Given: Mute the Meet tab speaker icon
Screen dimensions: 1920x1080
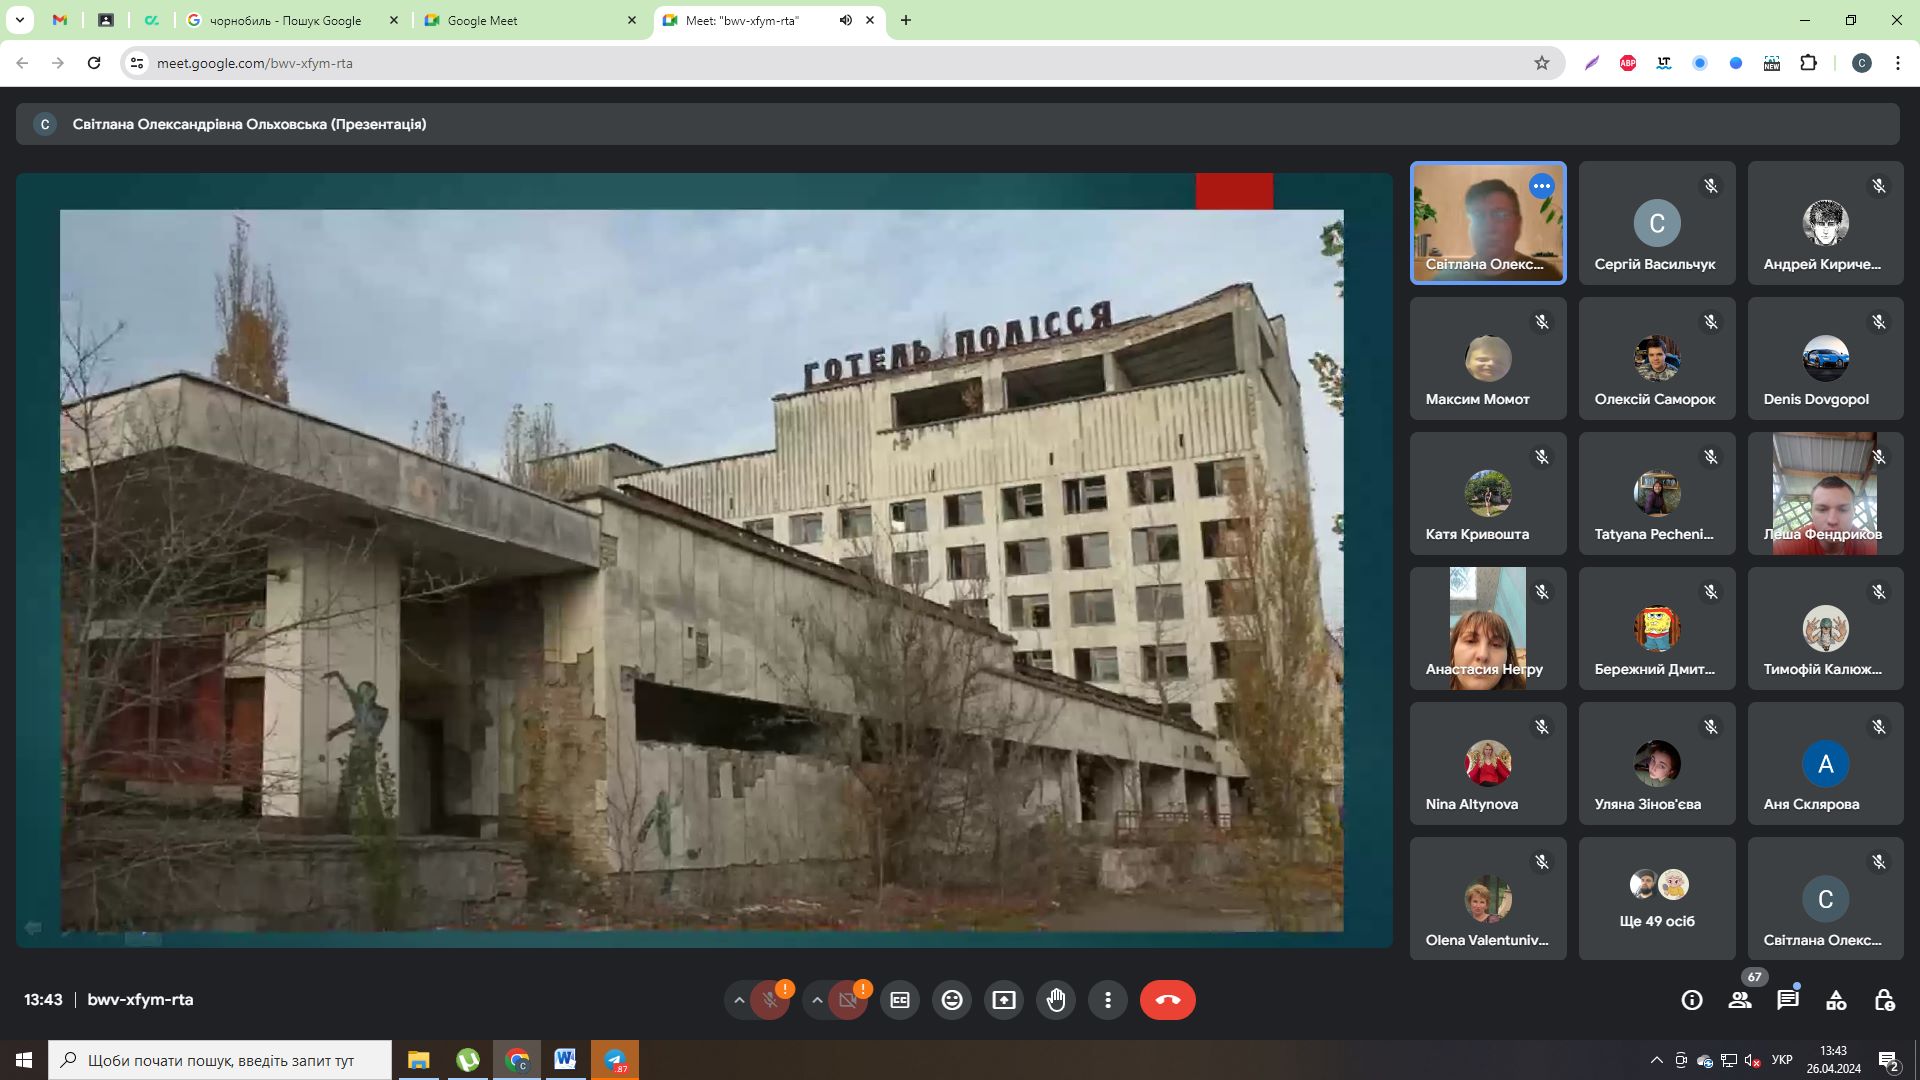Looking at the screenshot, I should (846, 20).
